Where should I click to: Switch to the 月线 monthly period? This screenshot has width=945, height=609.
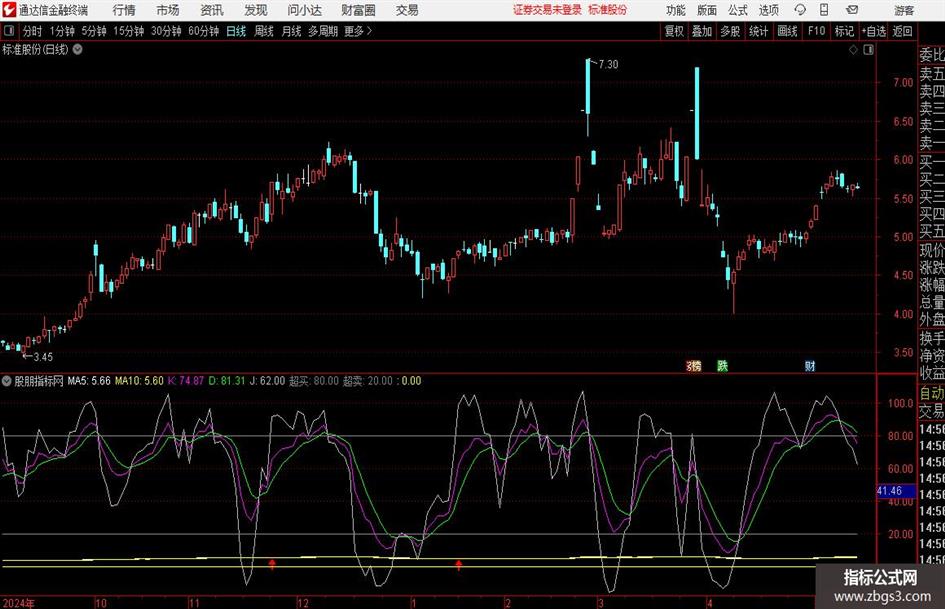click(x=292, y=31)
